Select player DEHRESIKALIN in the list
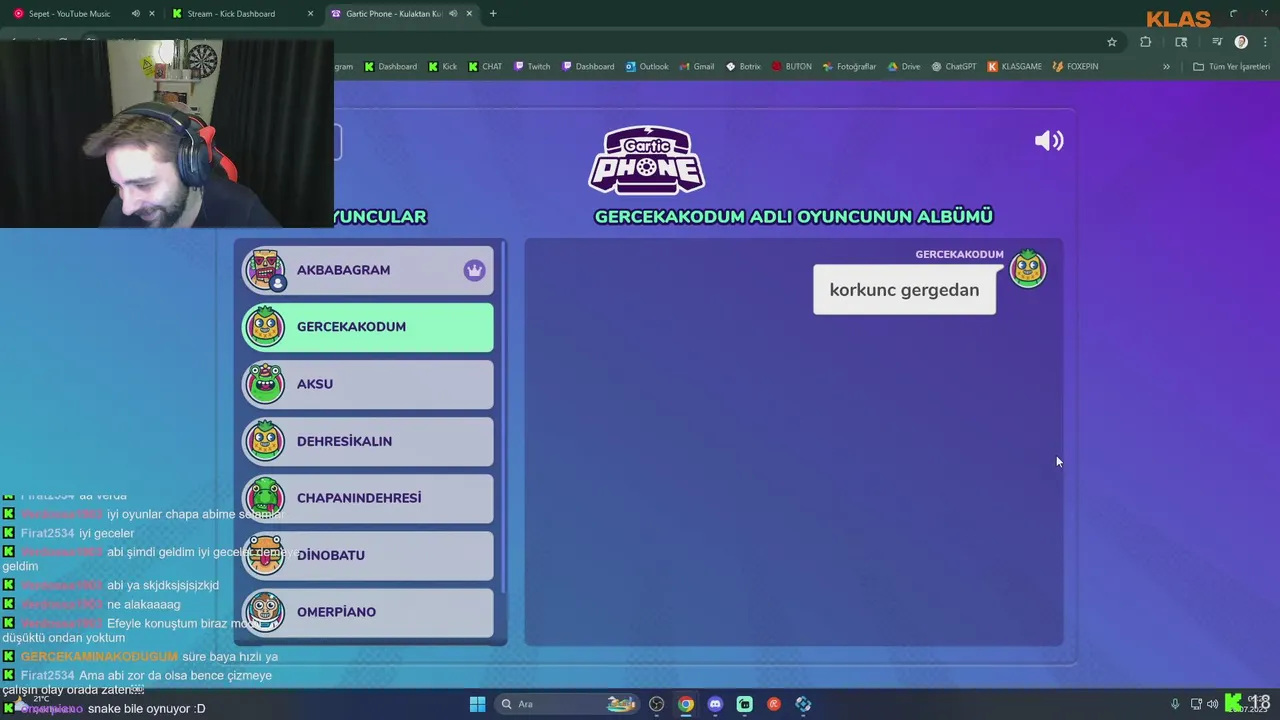 367,441
